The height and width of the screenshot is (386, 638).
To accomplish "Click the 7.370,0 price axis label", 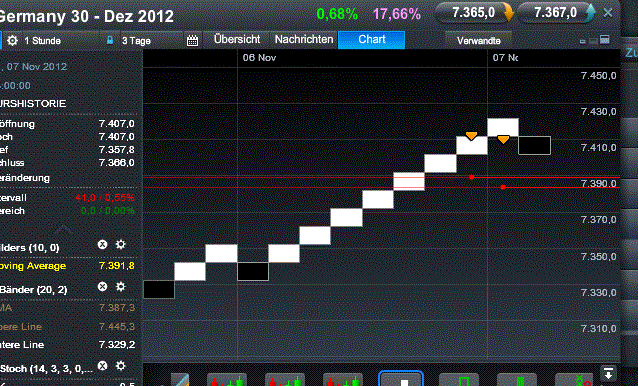I will [x=598, y=220].
